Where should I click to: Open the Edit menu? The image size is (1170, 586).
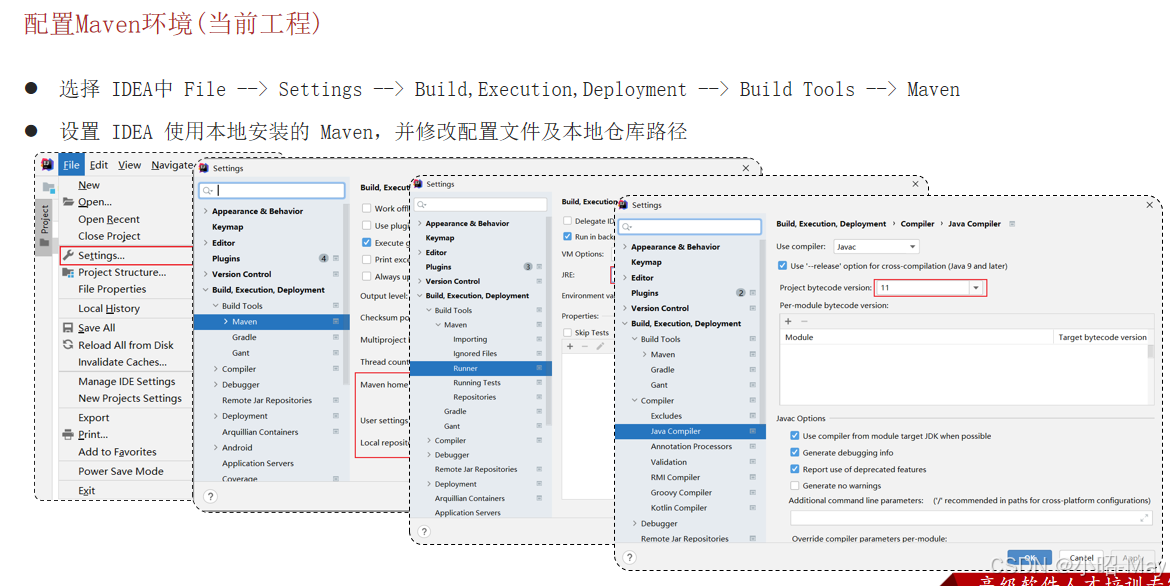[x=98, y=165]
